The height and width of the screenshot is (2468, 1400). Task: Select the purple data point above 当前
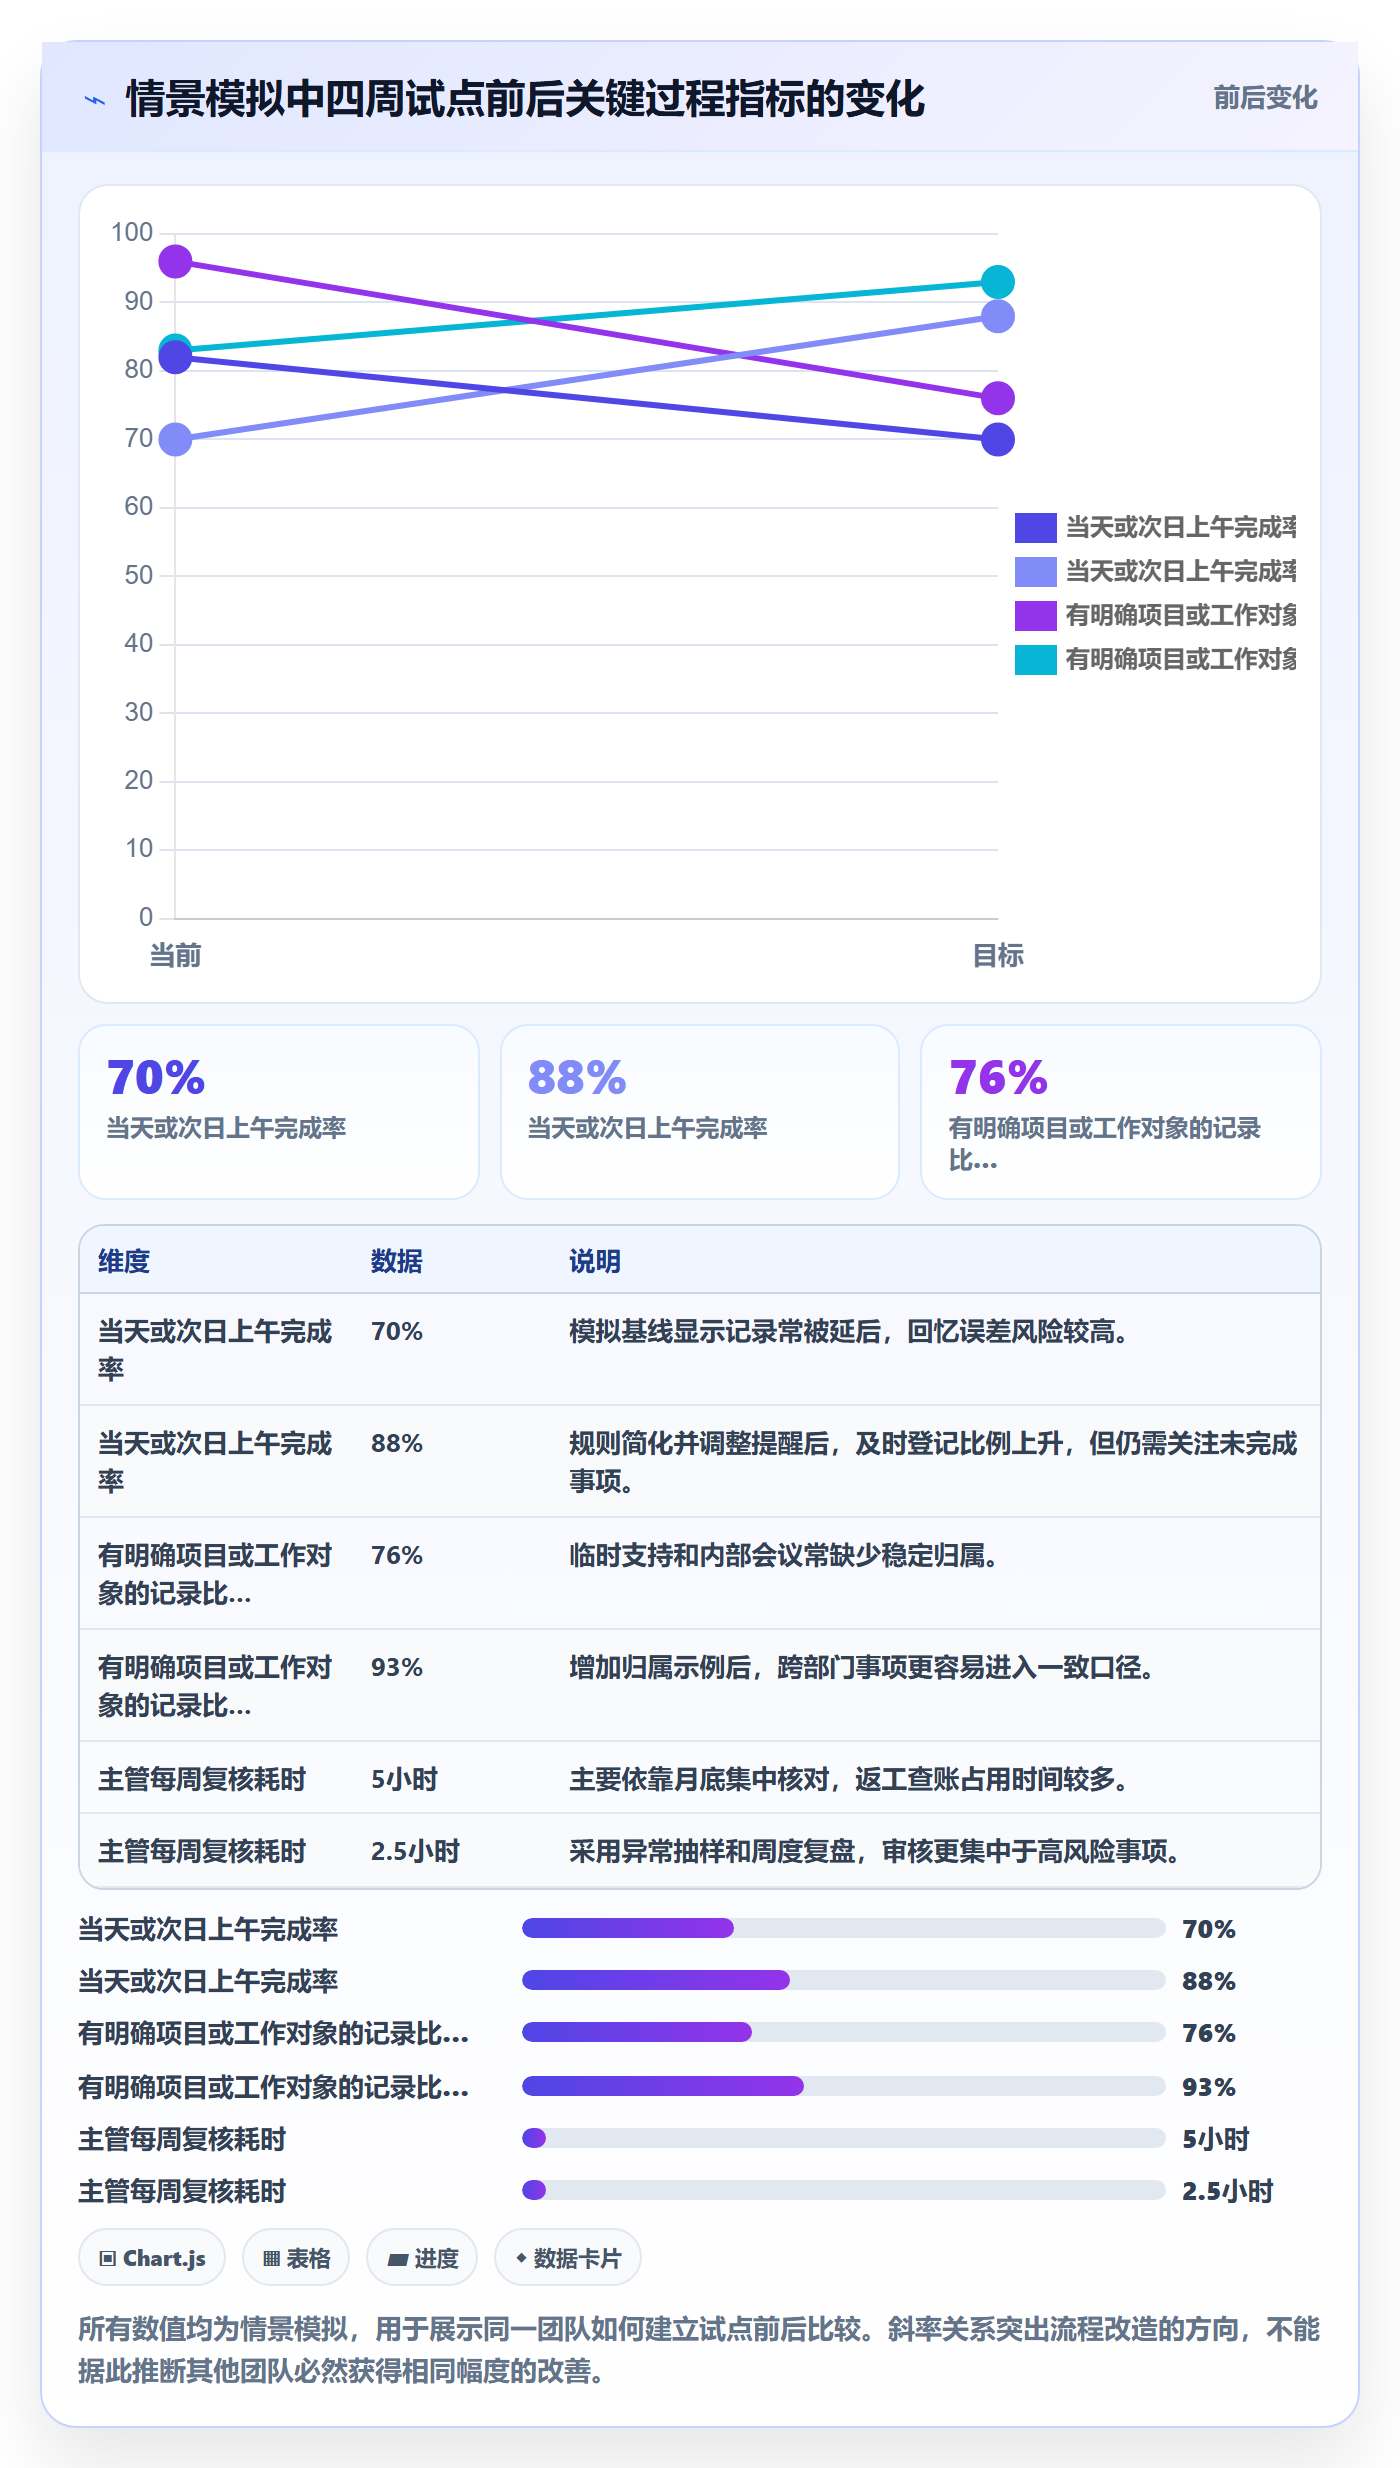175,262
